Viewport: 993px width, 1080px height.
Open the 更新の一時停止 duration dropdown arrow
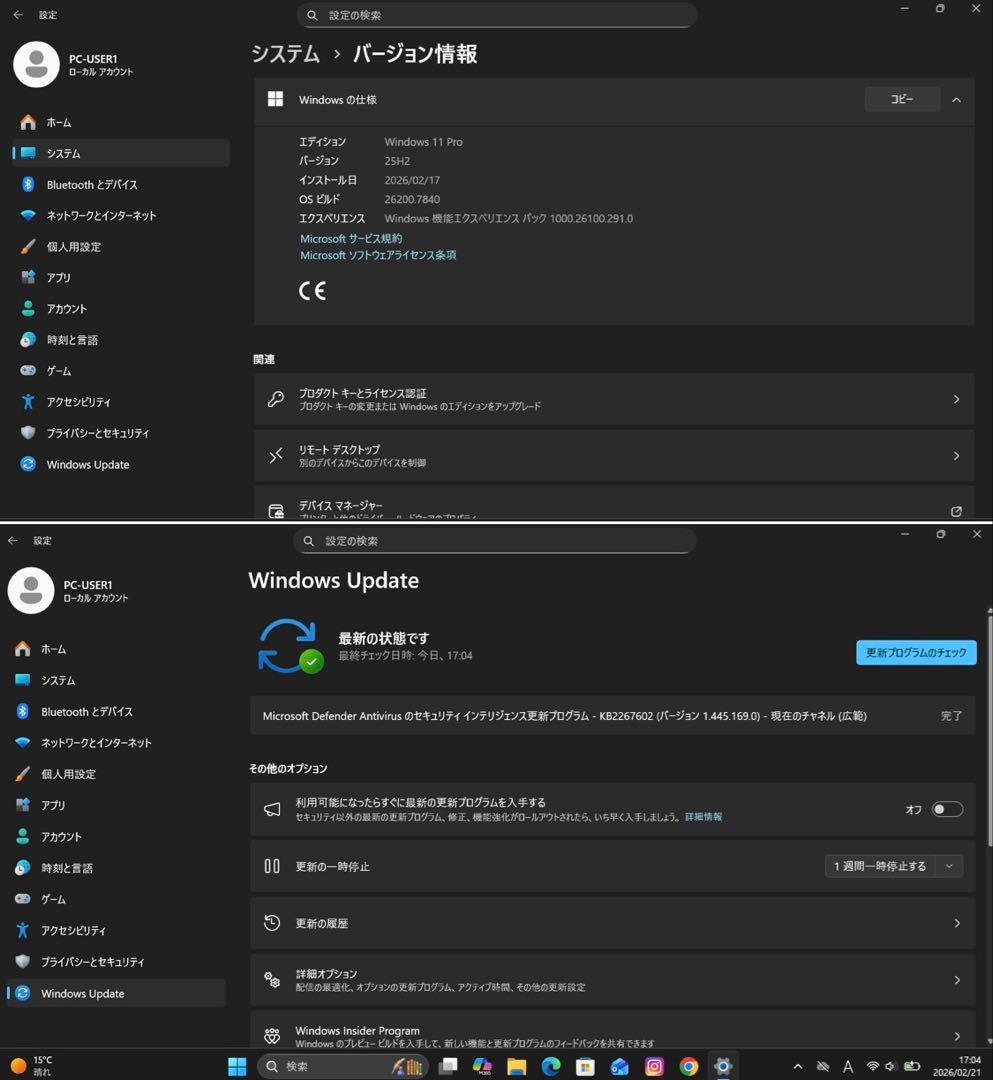[x=949, y=866]
